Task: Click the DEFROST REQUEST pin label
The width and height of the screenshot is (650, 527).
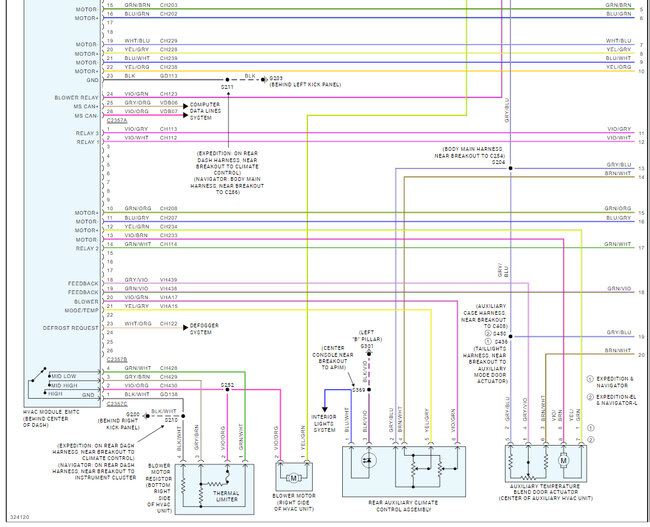Action: click(71, 328)
